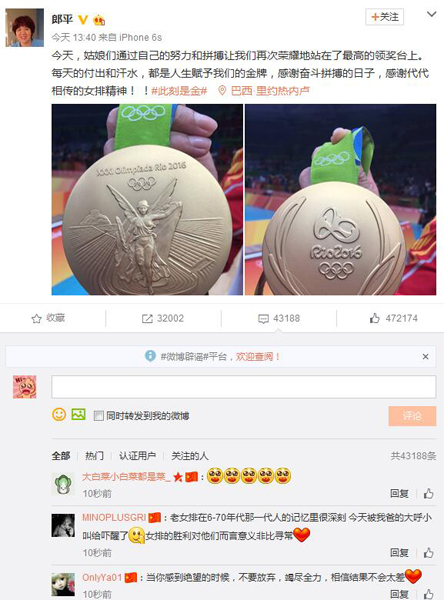Switch to the 热门 comments tab

pyautogui.click(x=94, y=456)
